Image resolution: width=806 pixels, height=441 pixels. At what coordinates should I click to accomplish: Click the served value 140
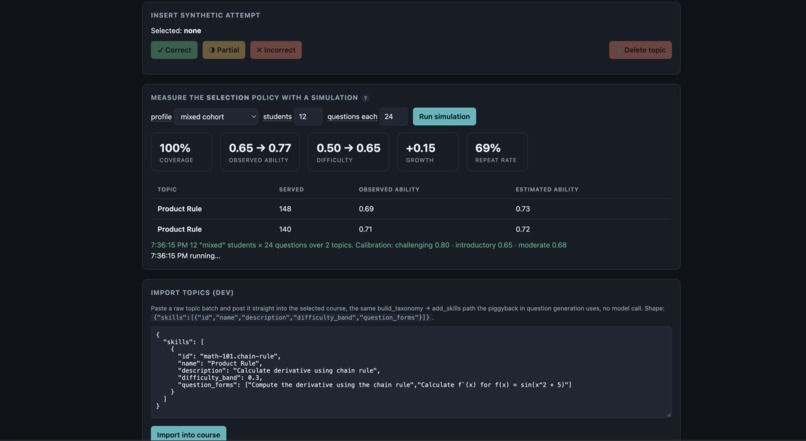tap(285, 229)
